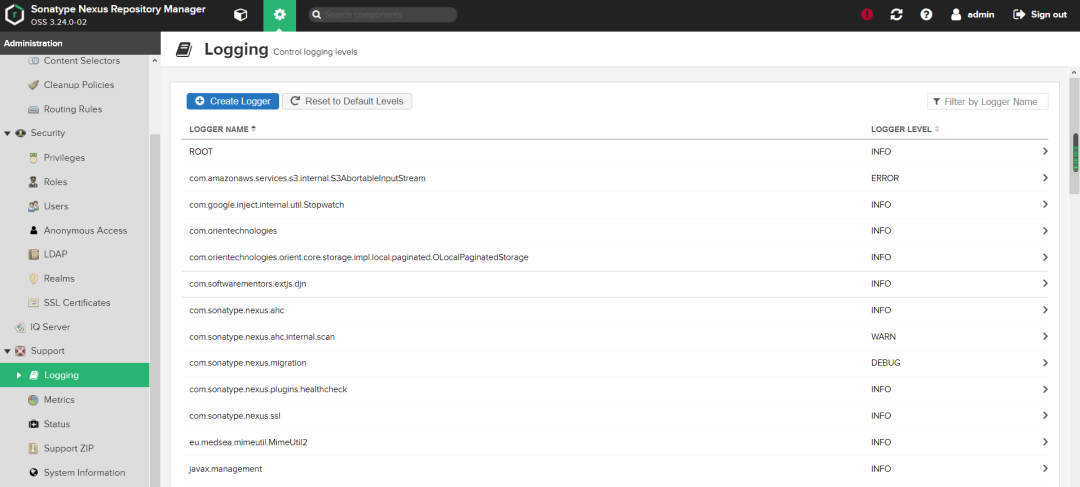Image resolution: width=1080 pixels, height=487 pixels.
Task: Click the Create Logger button
Action: pyautogui.click(x=233, y=101)
